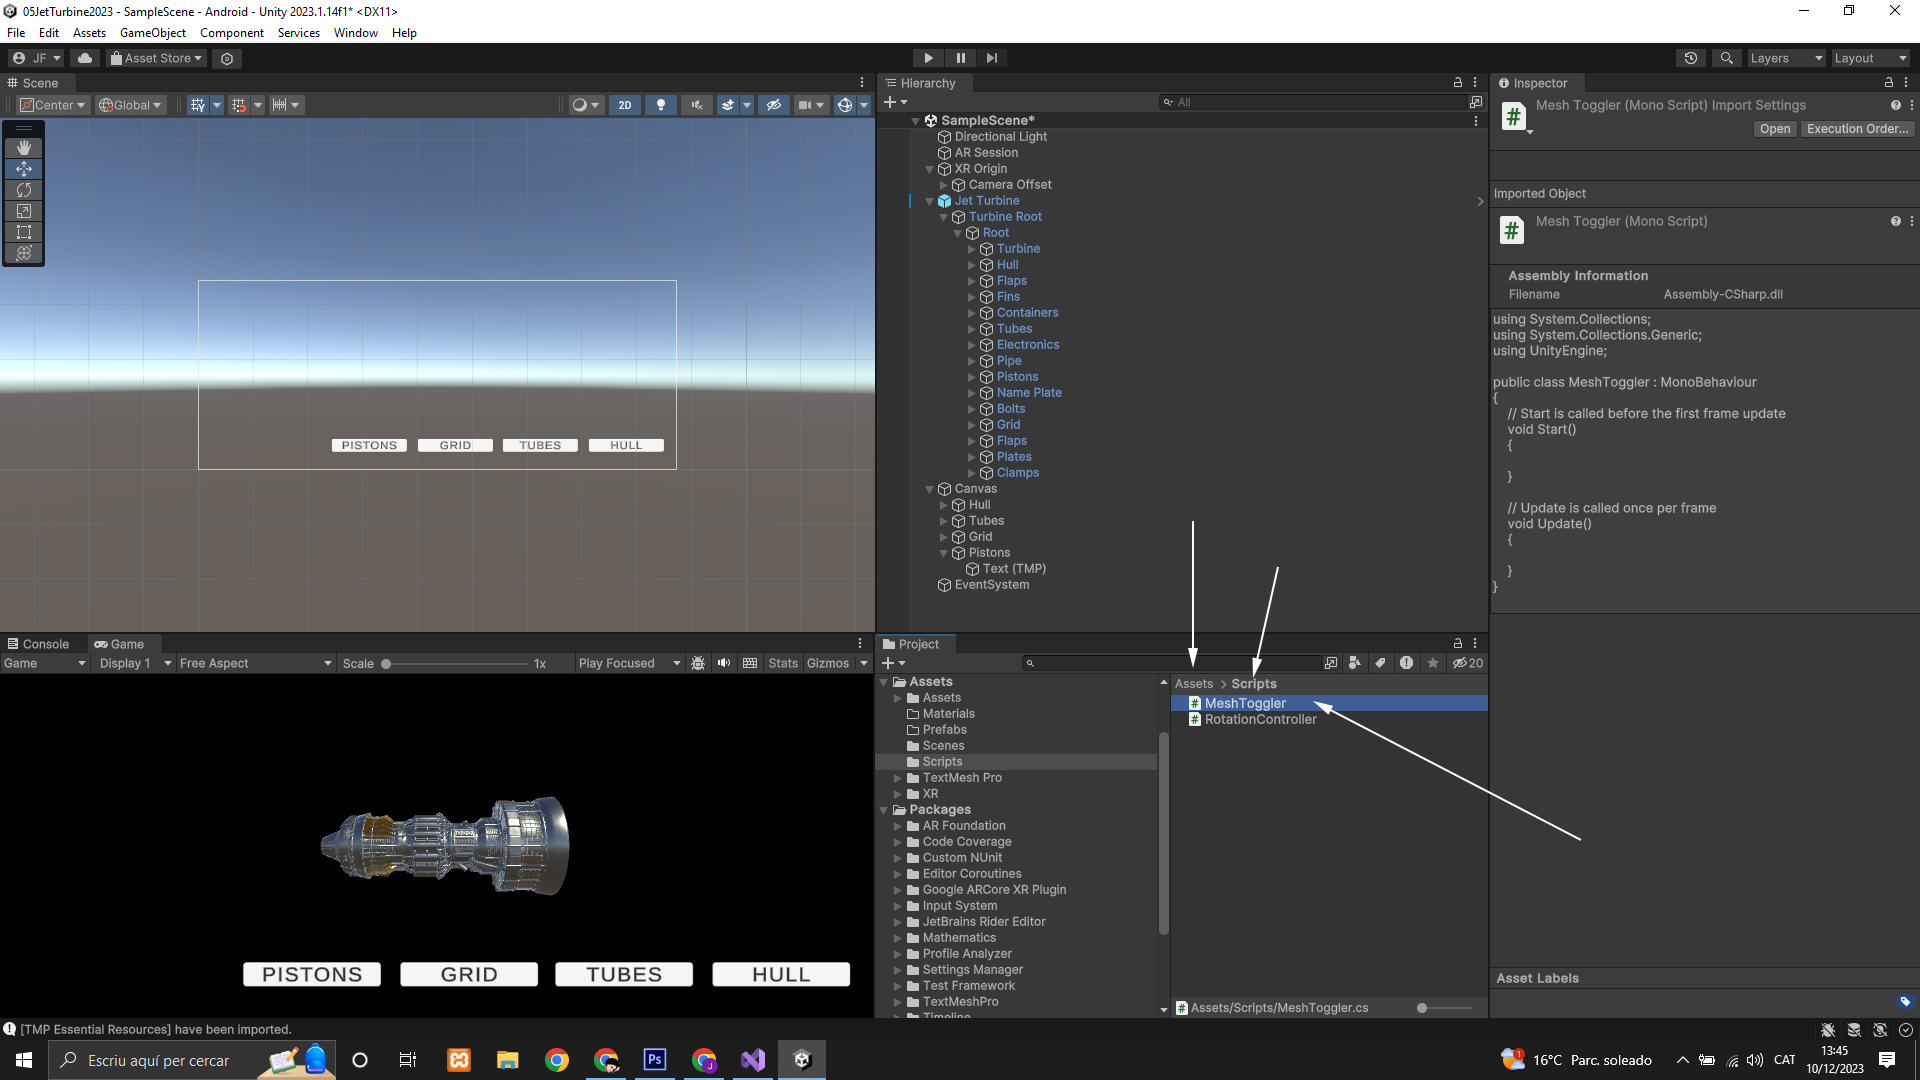Viewport: 1920px width, 1080px height.
Task: Click the Execution Order button
Action: point(1857,129)
